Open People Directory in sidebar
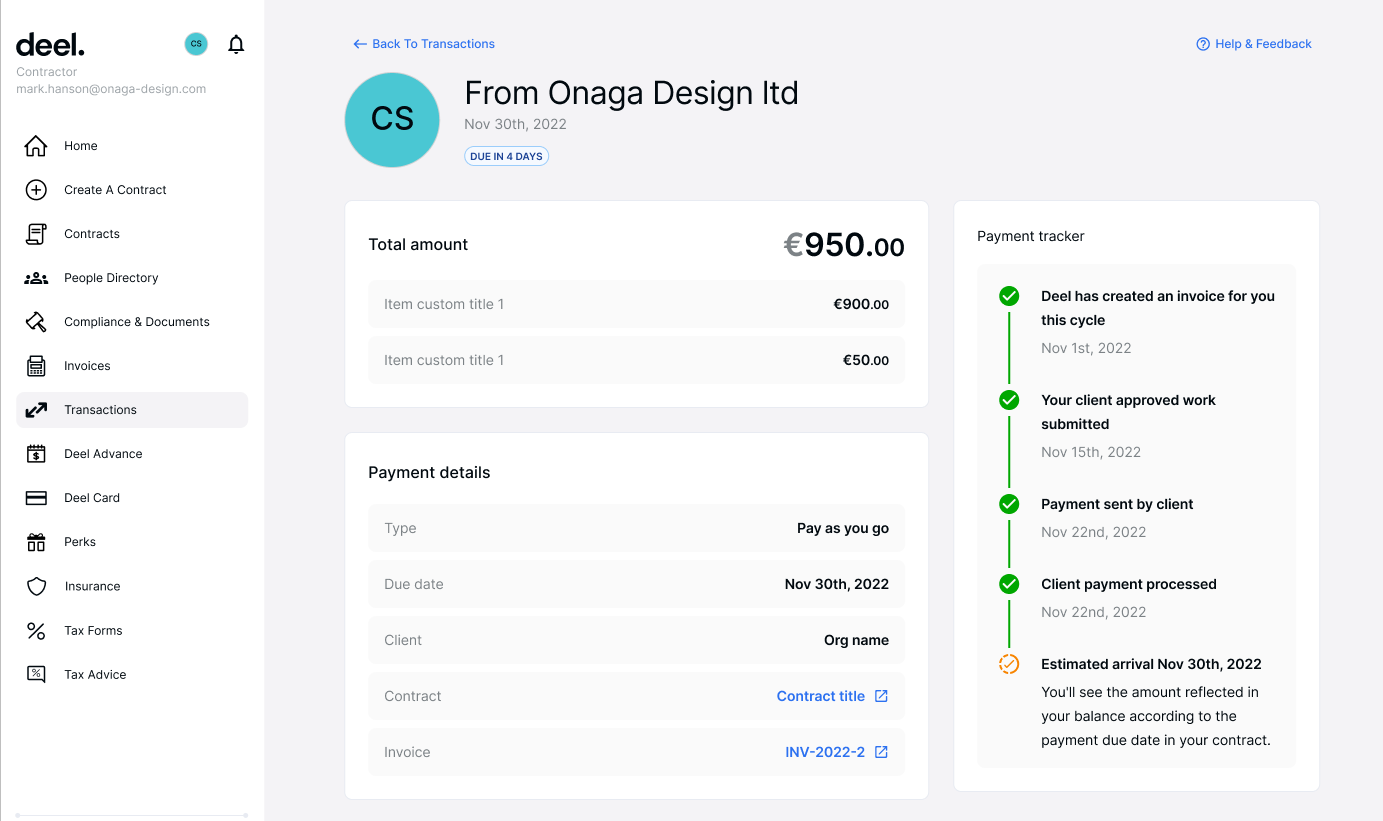This screenshot has width=1383, height=821. click(132, 278)
